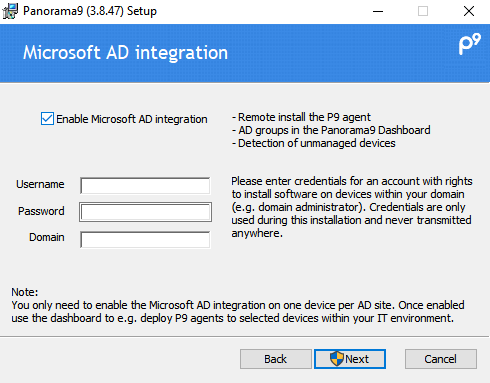This screenshot has height=383, width=490.
Task: Click the Username label
Action: click(40, 184)
